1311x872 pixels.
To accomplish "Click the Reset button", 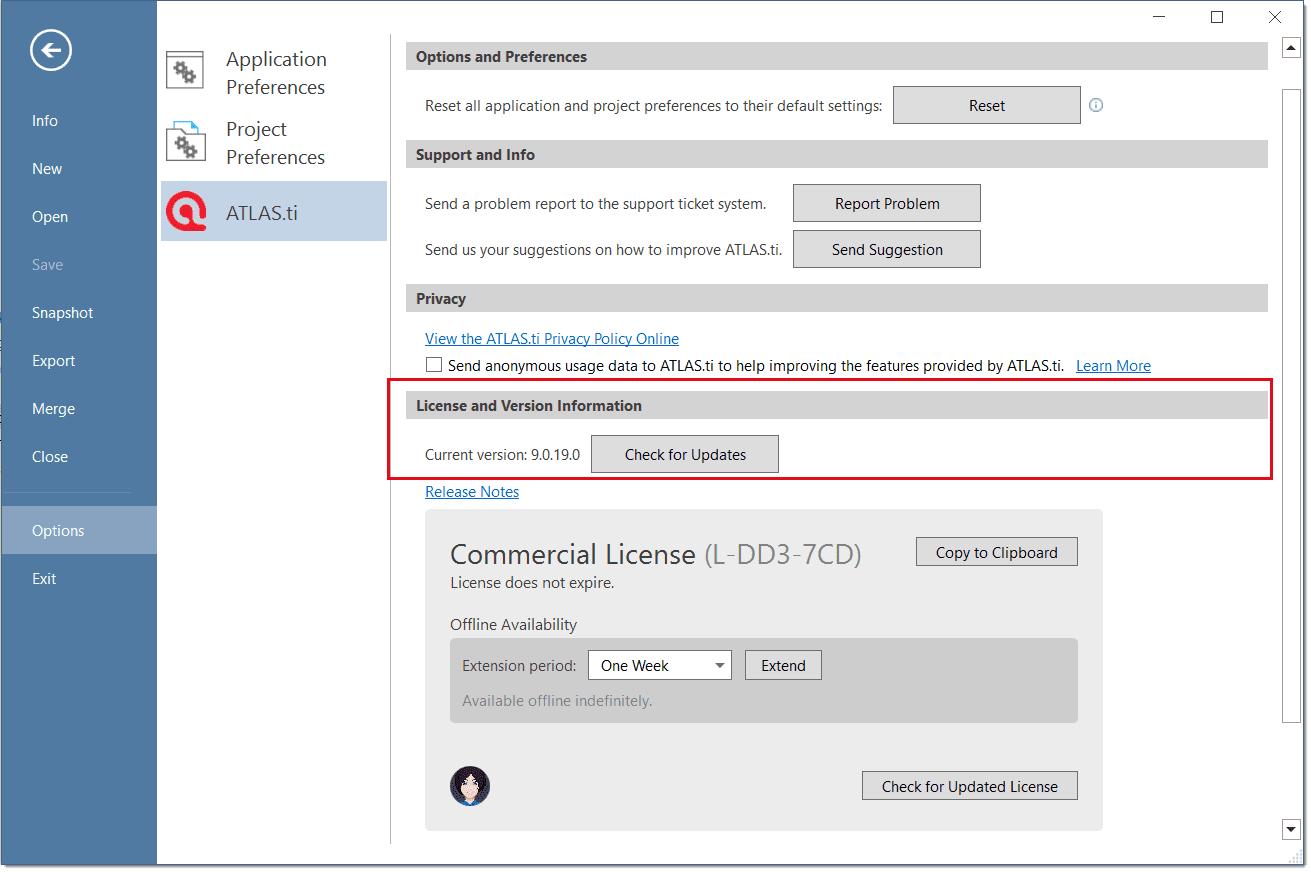I will (x=987, y=105).
